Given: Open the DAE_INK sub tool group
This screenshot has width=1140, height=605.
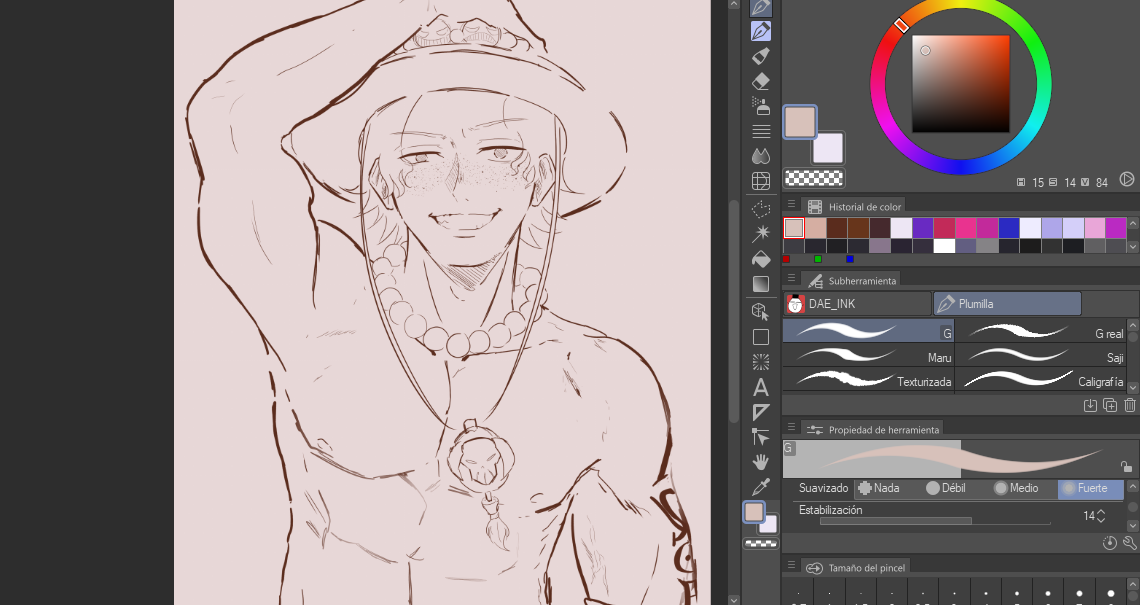Looking at the screenshot, I should (x=857, y=304).
